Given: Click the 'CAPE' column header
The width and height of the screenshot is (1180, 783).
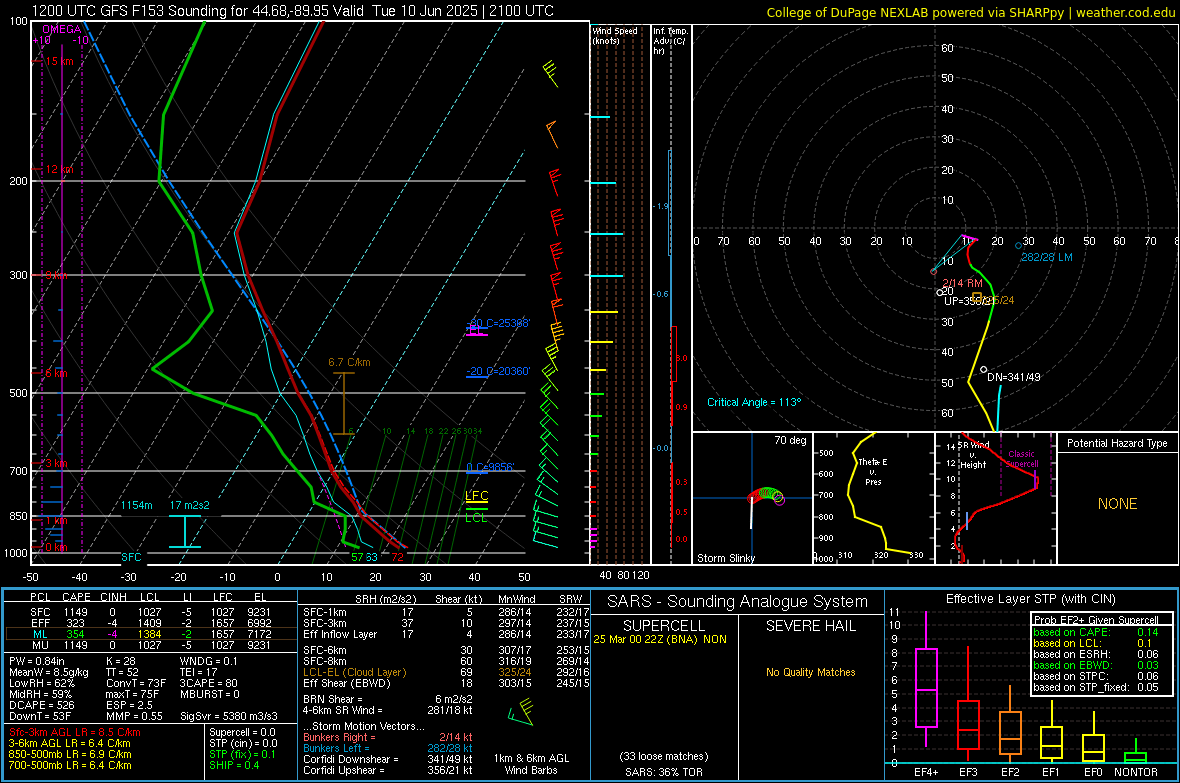Looking at the screenshot, I should click(76, 598).
